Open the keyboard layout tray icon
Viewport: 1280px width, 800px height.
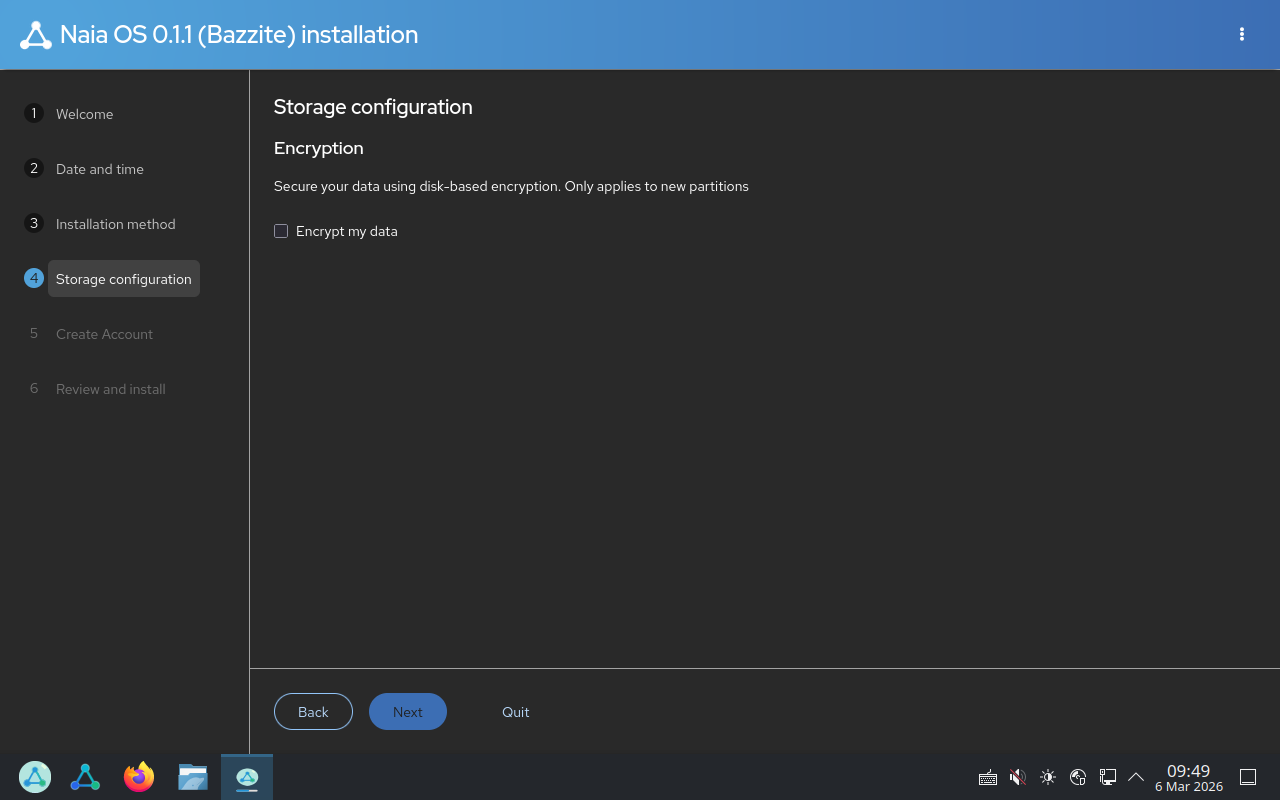tap(988, 777)
